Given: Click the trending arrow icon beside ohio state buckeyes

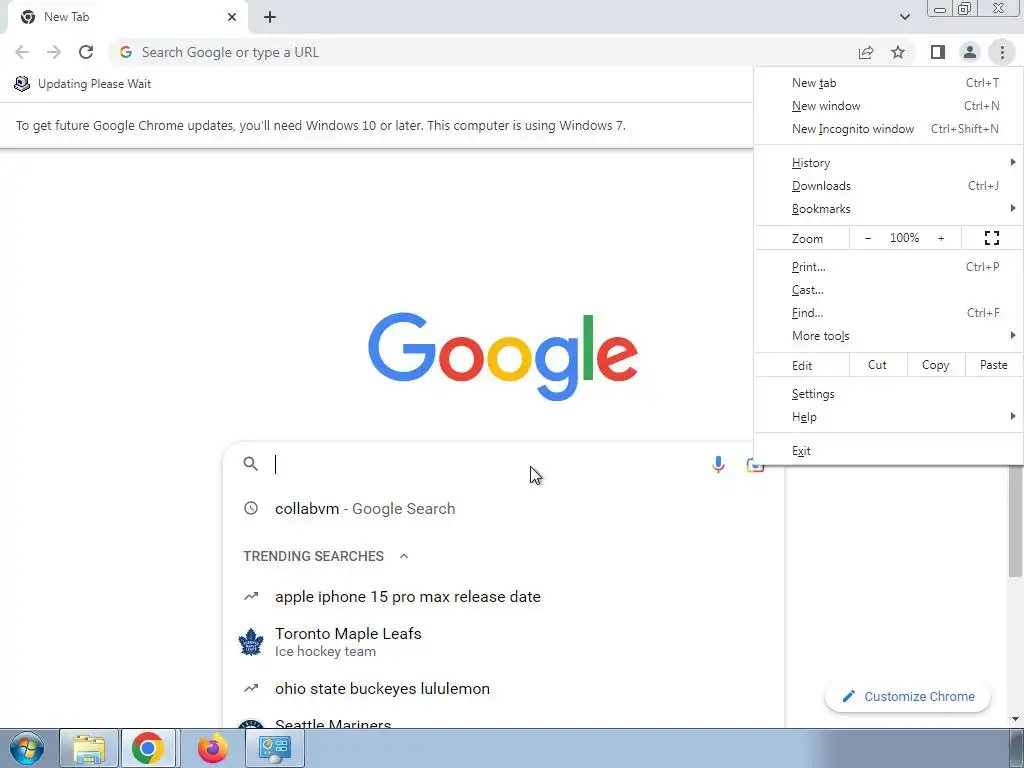Looking at the screenshot, I should [x=251, y=688].
